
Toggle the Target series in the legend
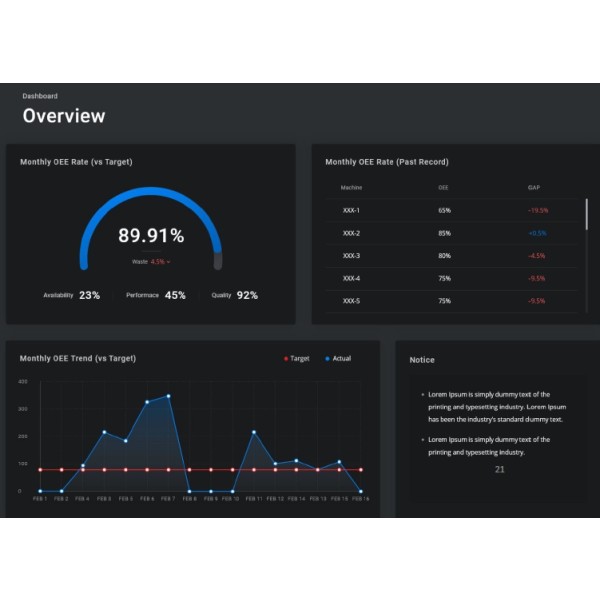pyautogui.click(x=297, y=359)
